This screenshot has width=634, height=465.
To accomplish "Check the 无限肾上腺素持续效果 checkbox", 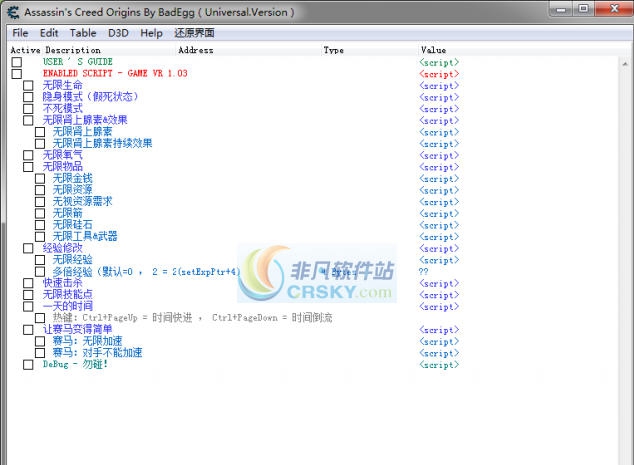I will 40,144.
